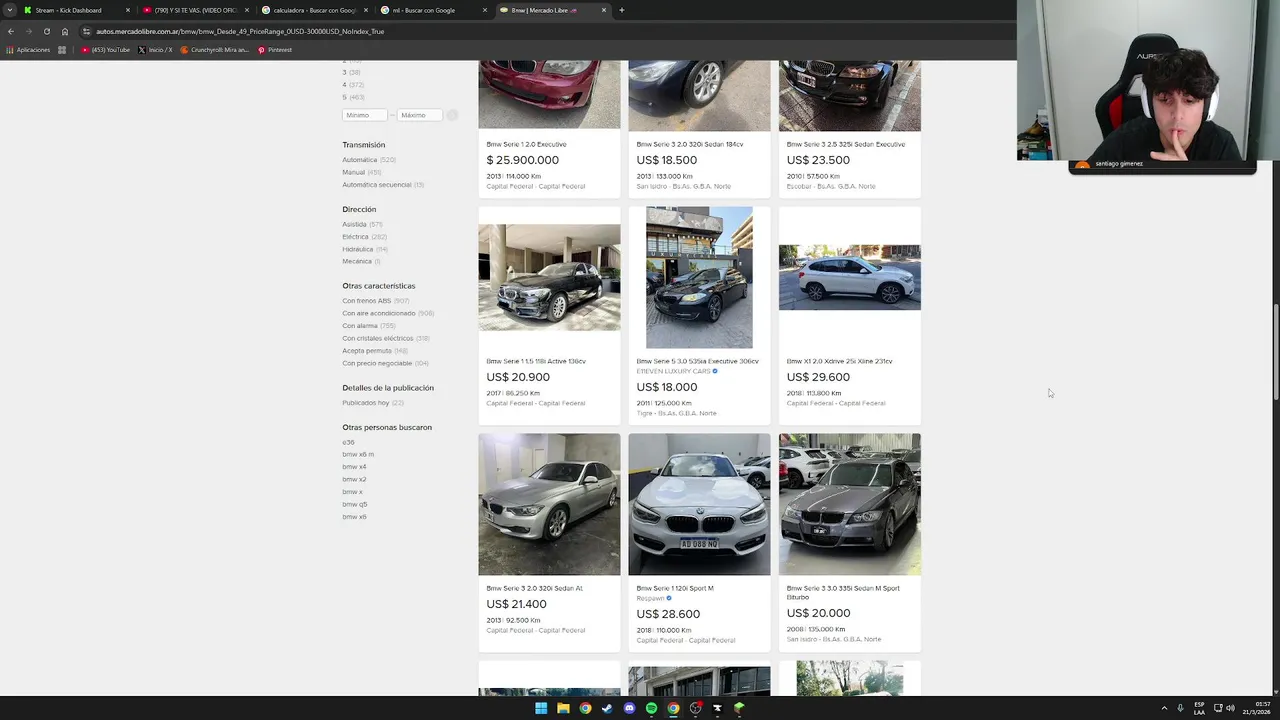
Task: Open Spotify from the taskbar
Action: pos(651,708)
